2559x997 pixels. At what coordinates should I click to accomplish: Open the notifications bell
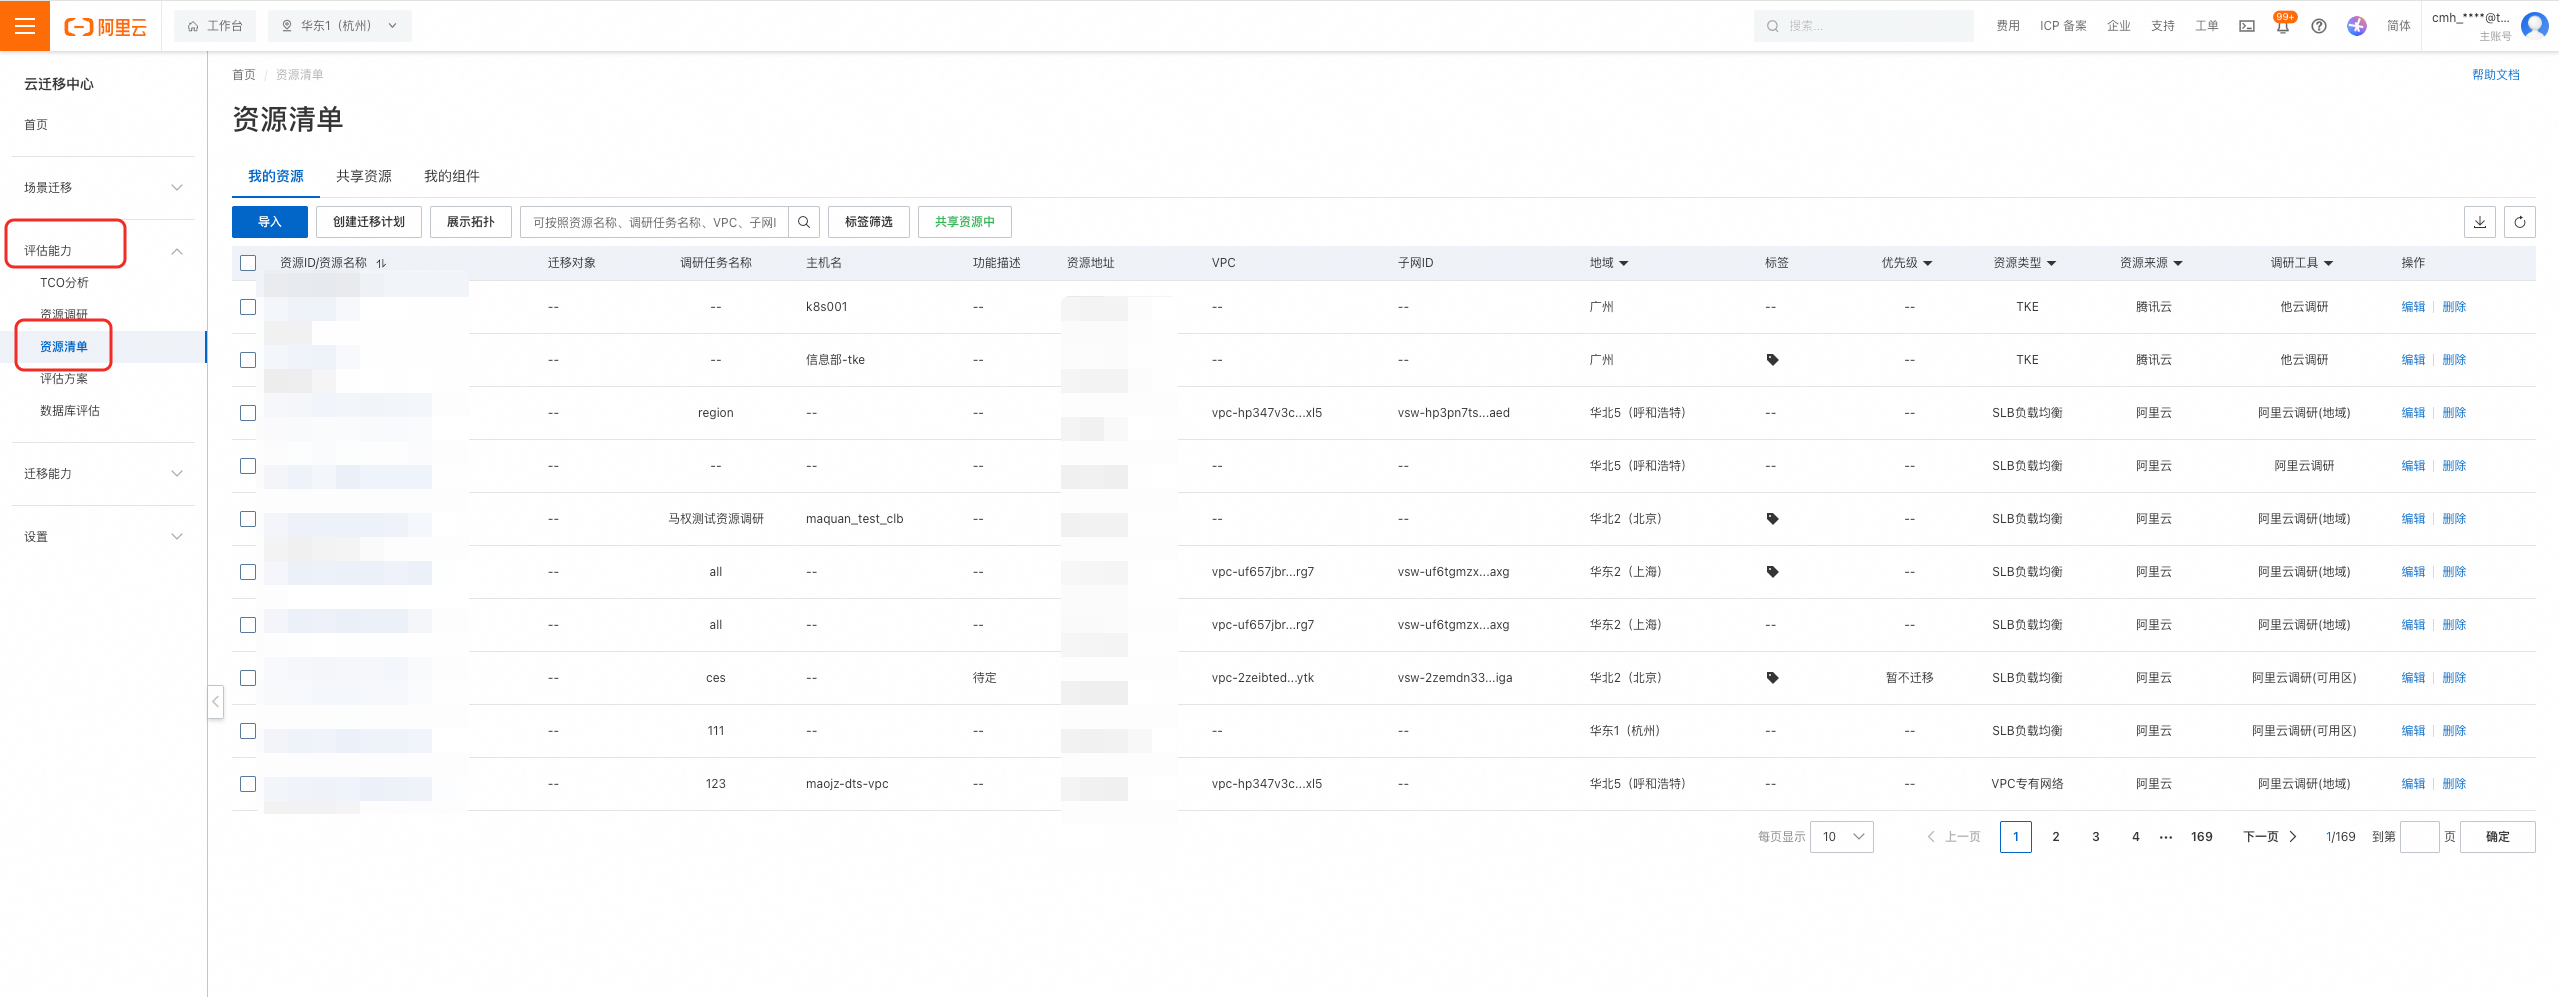click(x=2282, y=26)
